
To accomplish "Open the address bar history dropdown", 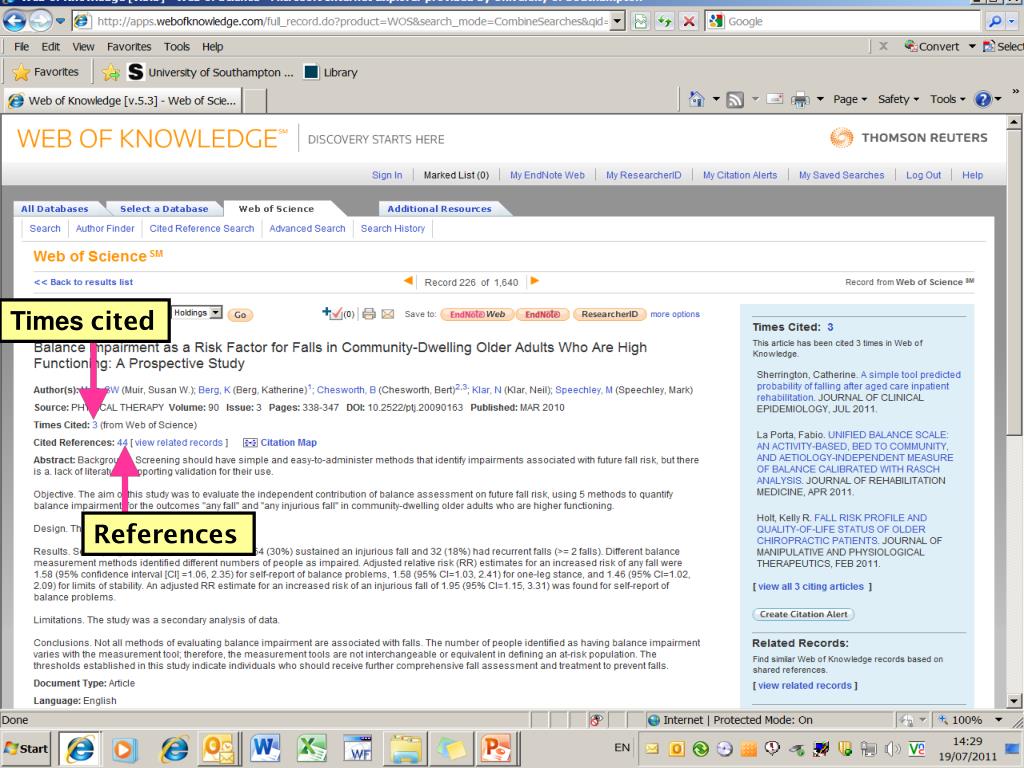I will 618,21.
